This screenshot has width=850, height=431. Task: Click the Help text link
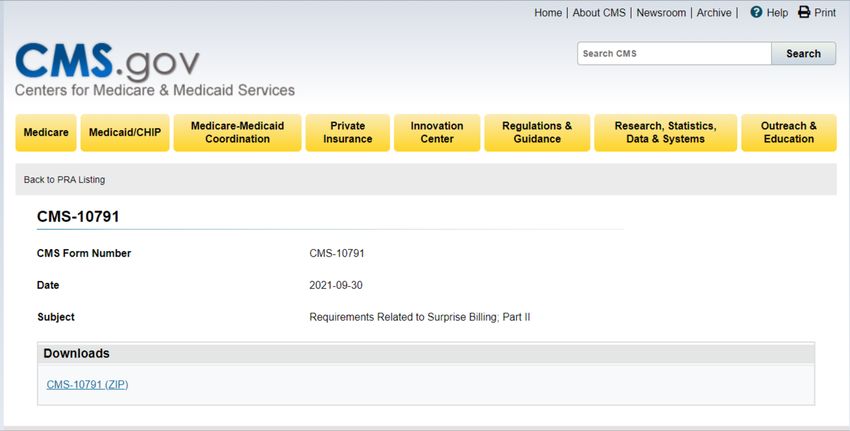point(777,12)
